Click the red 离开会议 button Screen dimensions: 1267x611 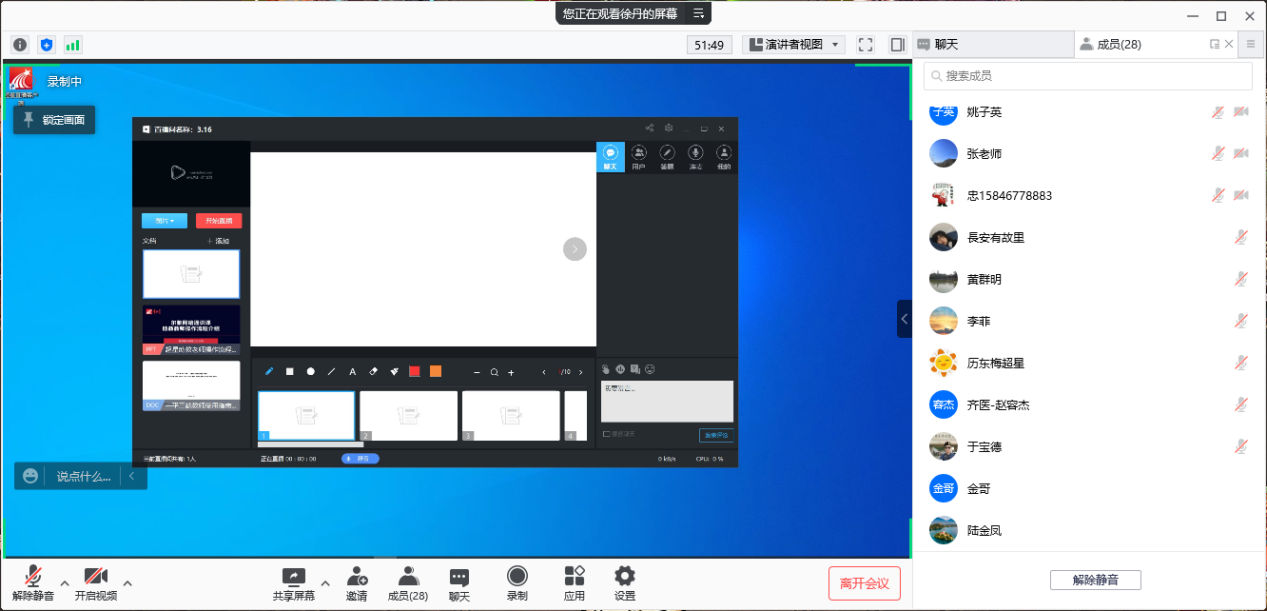coord(864,583)
